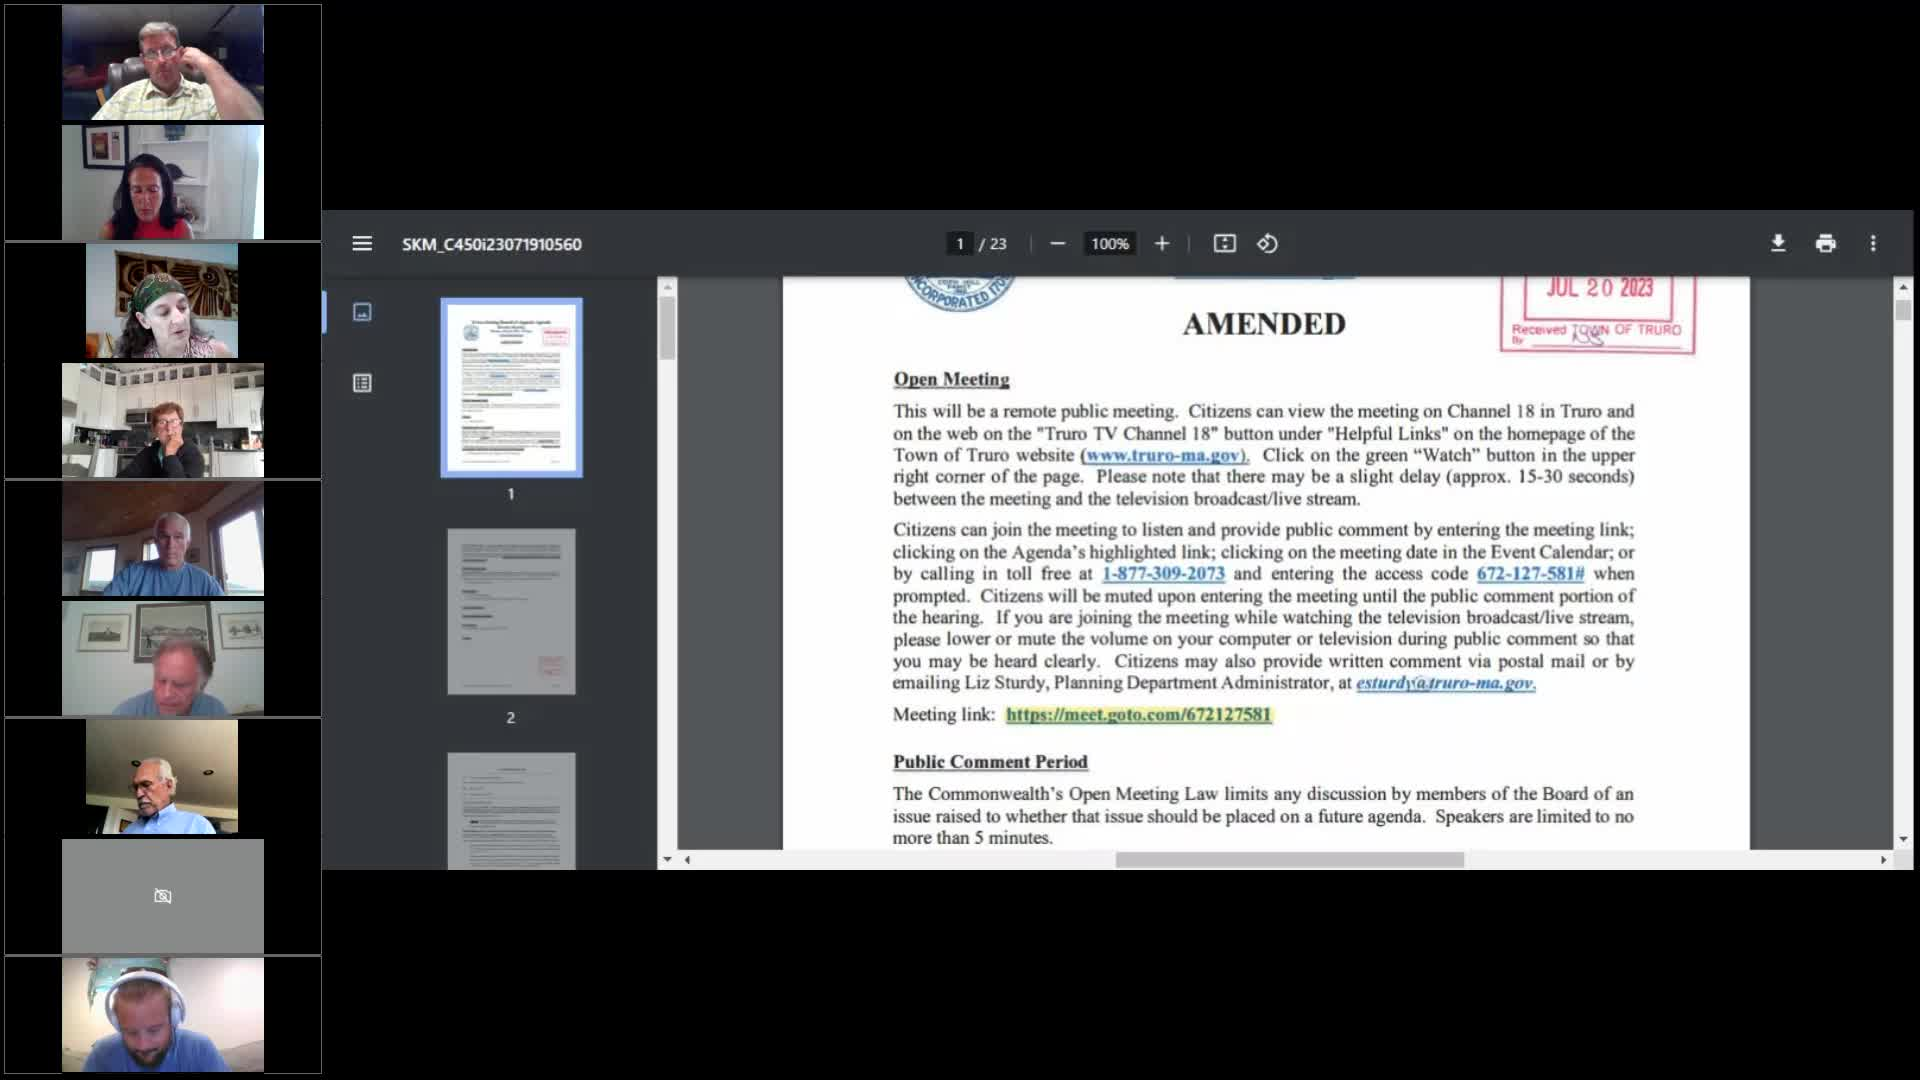
Task: Show the thumbnails view in the sidebar
Action: click(x=362, y=312)
